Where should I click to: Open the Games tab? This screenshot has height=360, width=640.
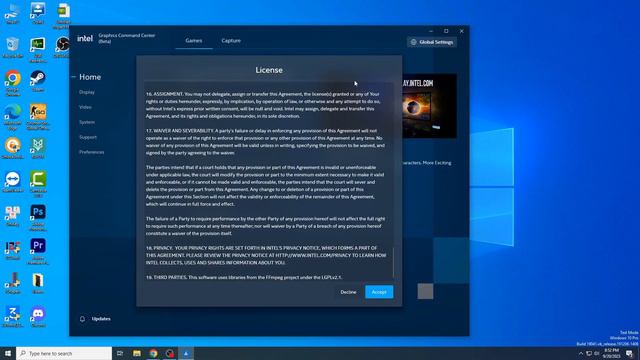click(193, 40)
